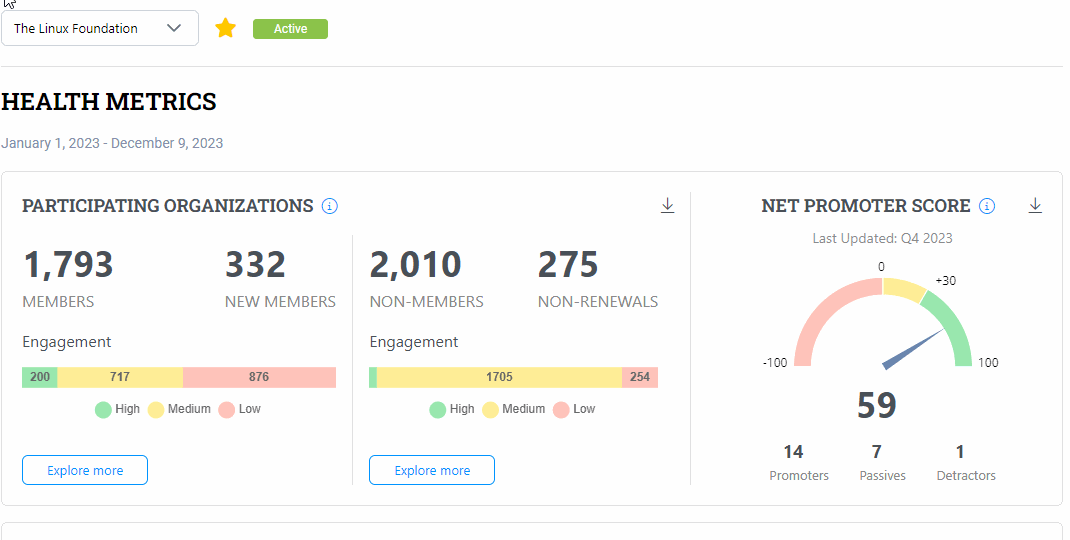Click the red 254 non-members bar segment
The height and width of the screenshot is (540, 1070).
(x=640, y=377)
